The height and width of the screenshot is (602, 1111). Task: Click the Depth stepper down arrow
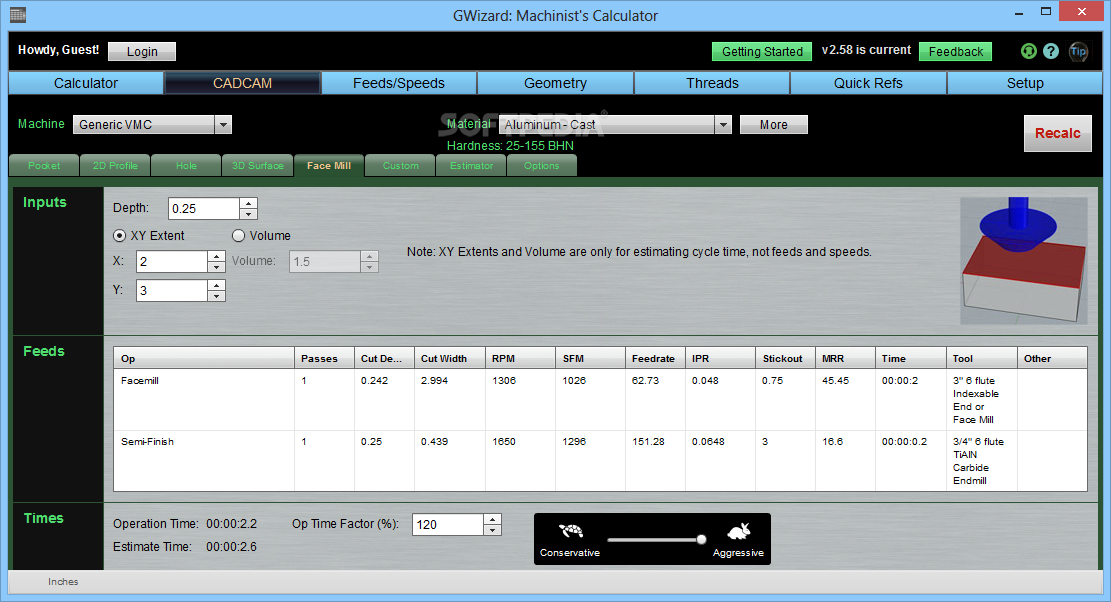coord(248,214)
